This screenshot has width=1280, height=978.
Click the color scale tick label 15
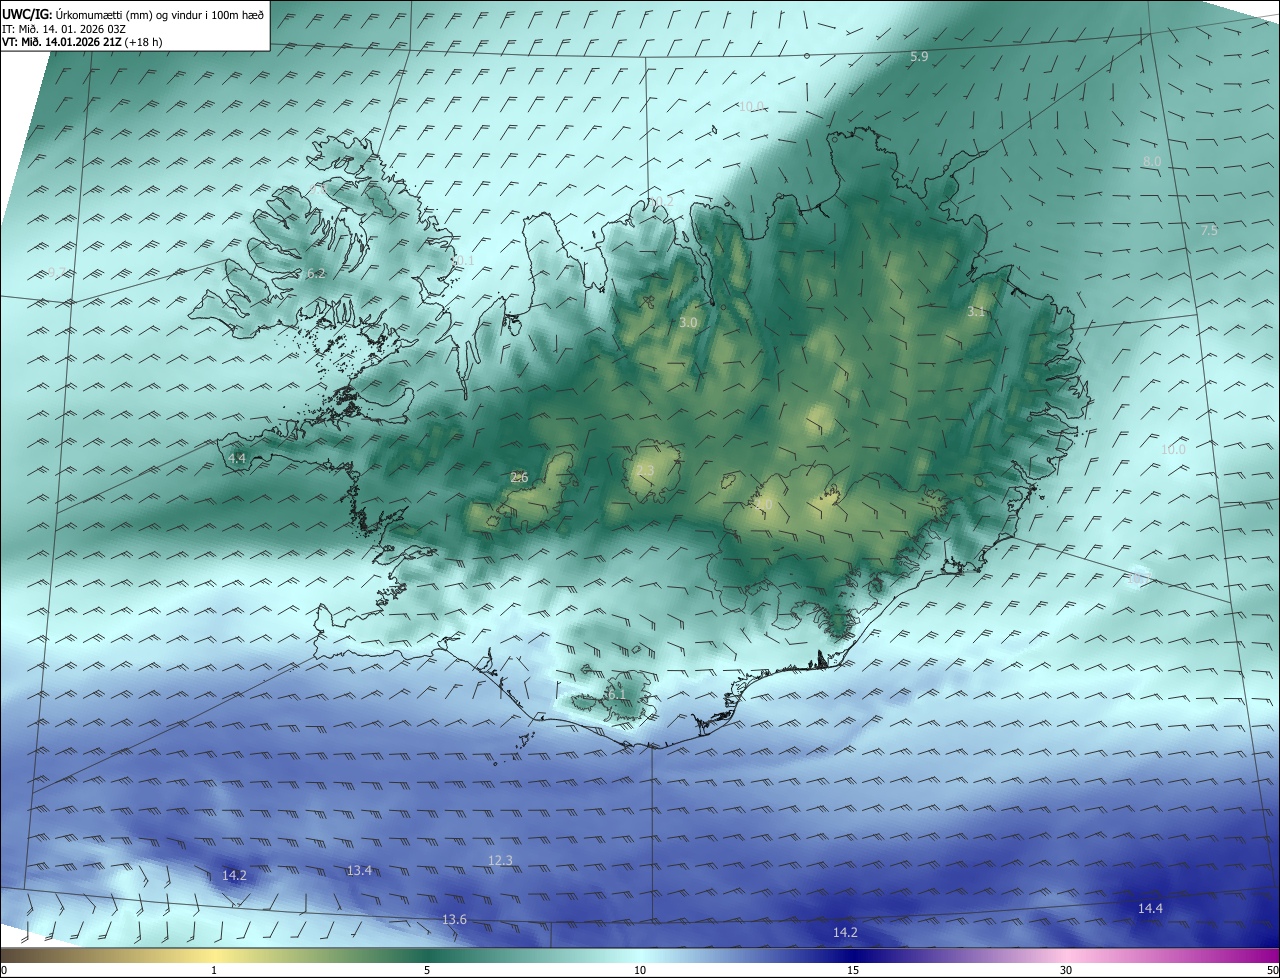click(853, 970)
